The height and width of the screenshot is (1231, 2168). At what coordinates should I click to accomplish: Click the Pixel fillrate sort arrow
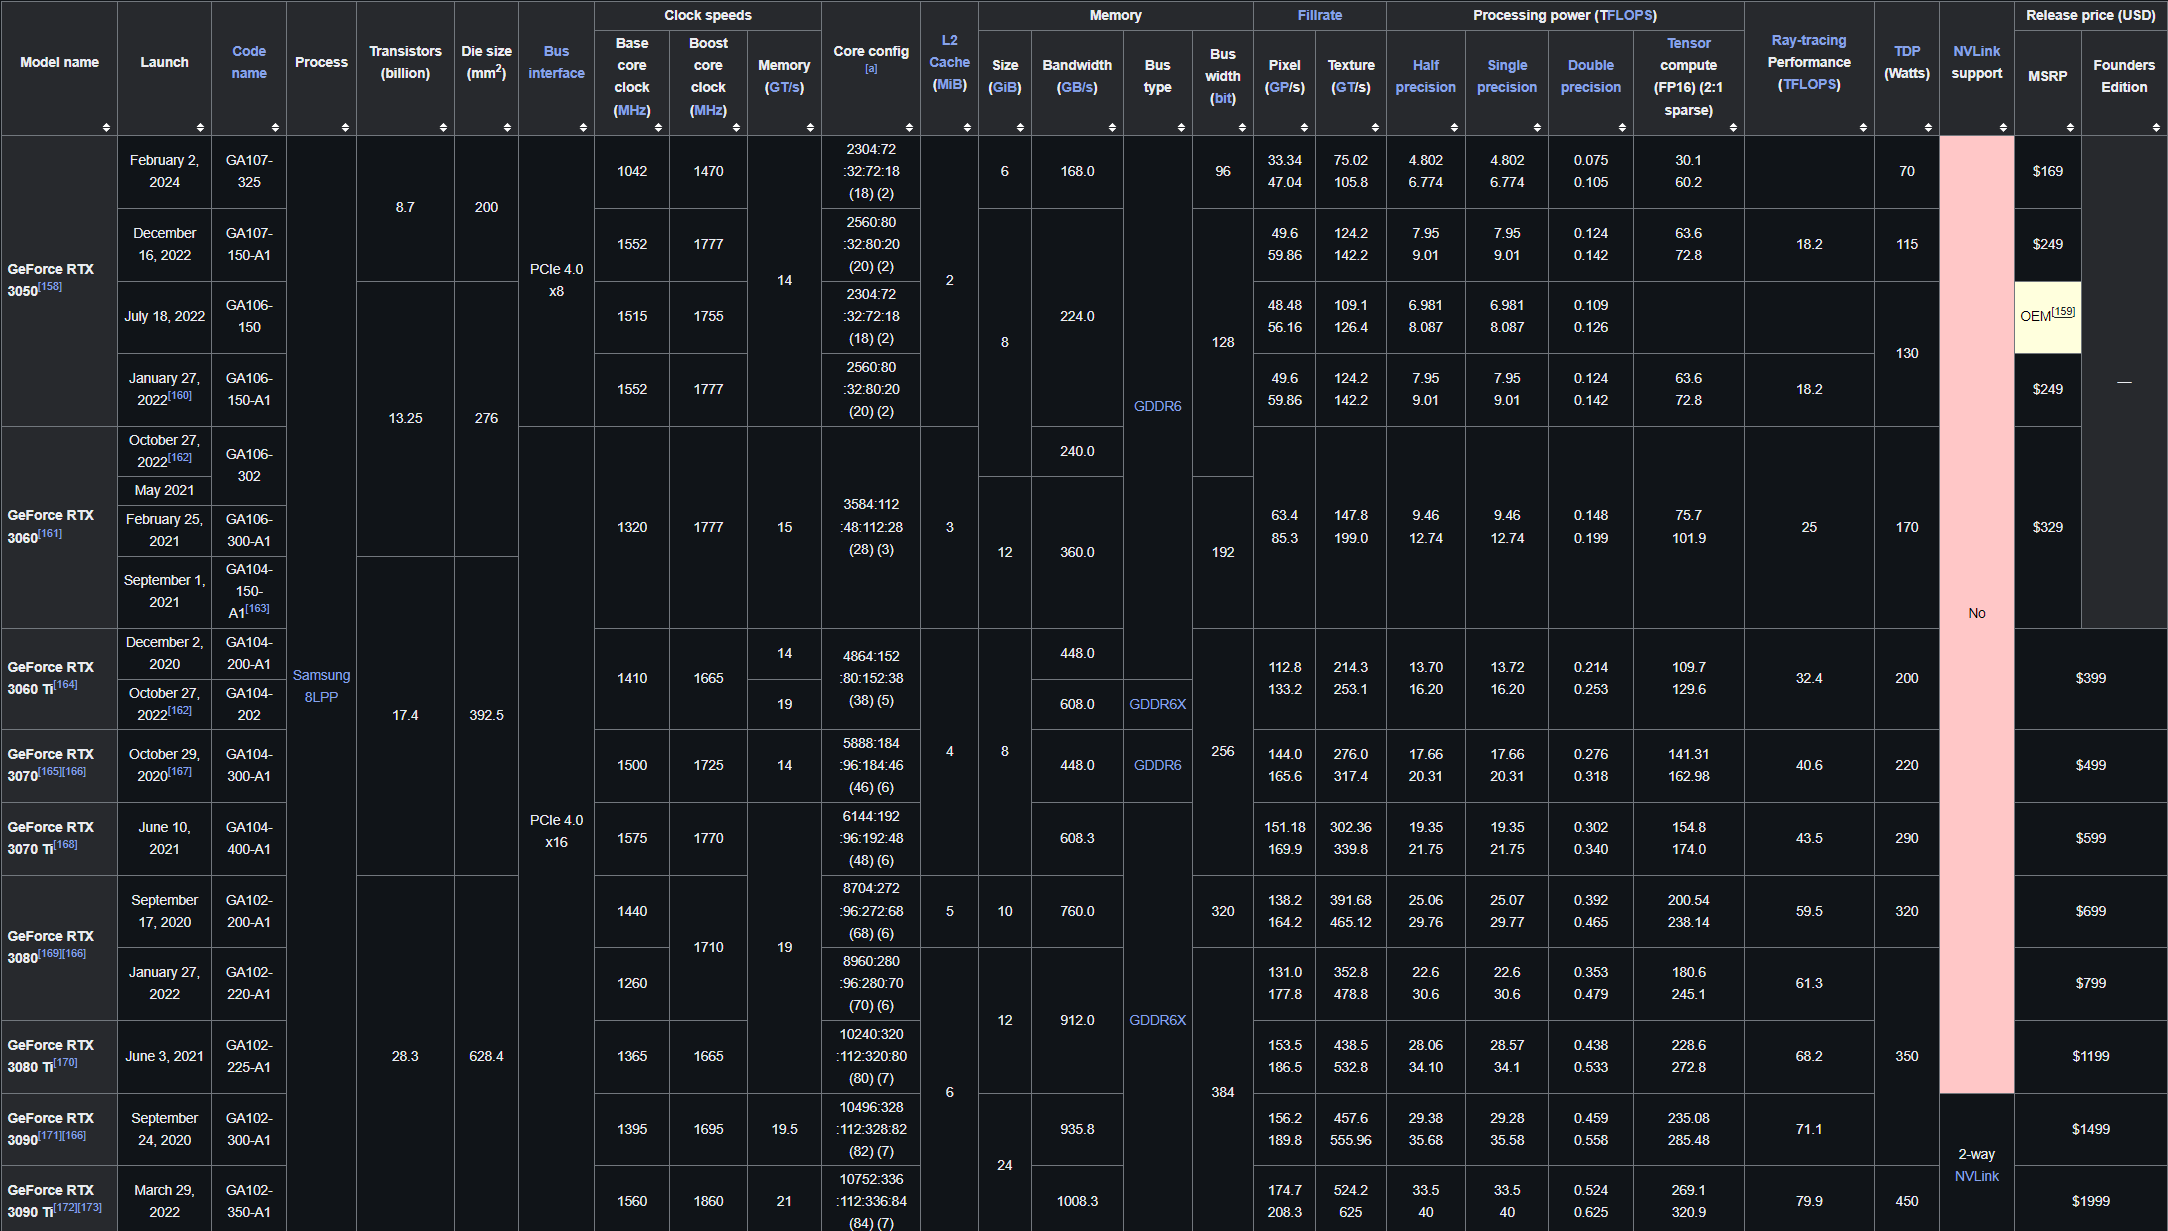point(1304,128)
